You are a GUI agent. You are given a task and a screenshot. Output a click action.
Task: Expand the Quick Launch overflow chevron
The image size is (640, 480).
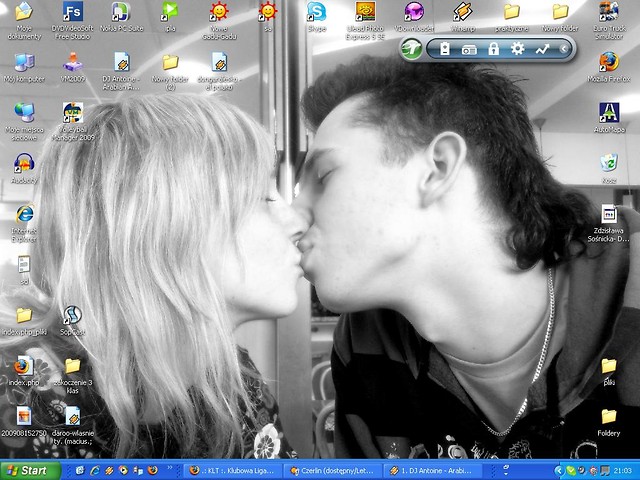[x=170, y=468]
